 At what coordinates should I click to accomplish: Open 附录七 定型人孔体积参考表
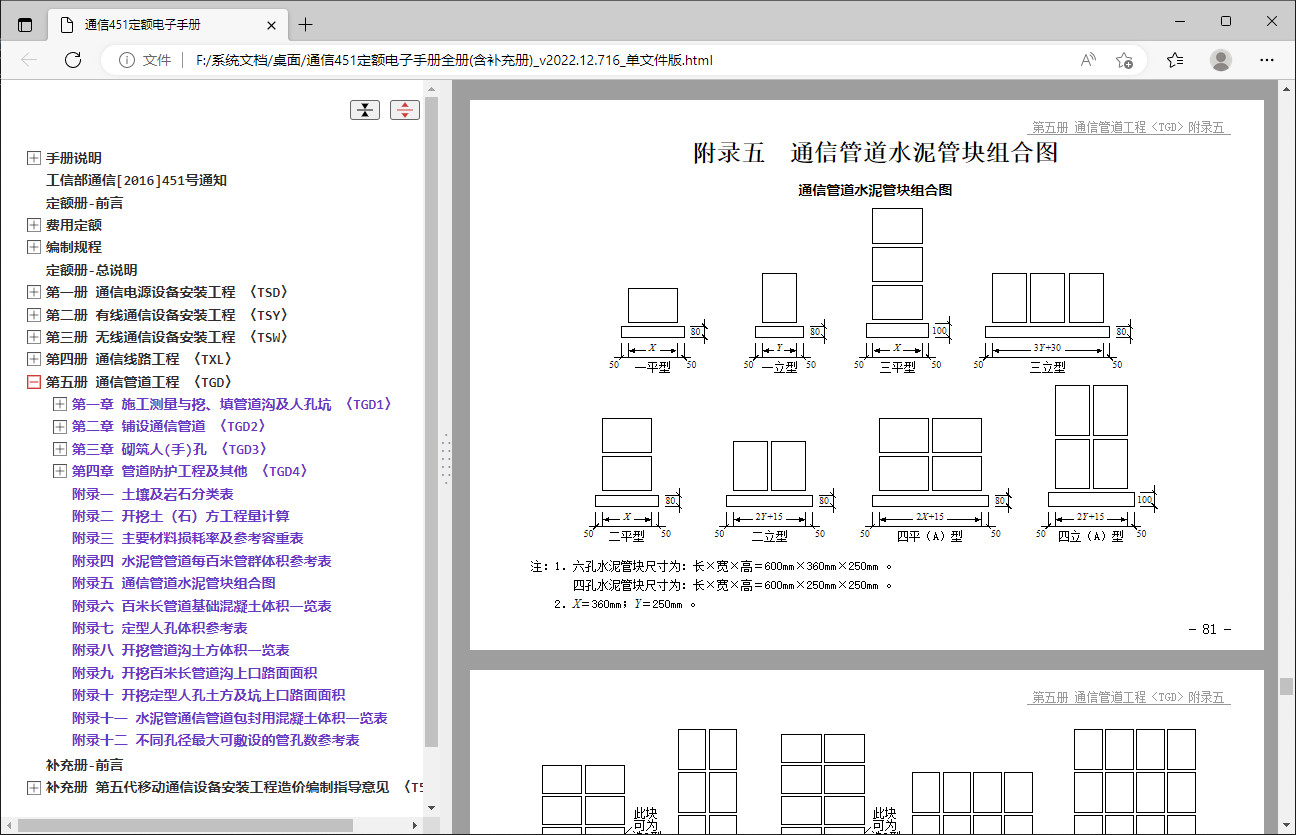[x=160, y=628]
